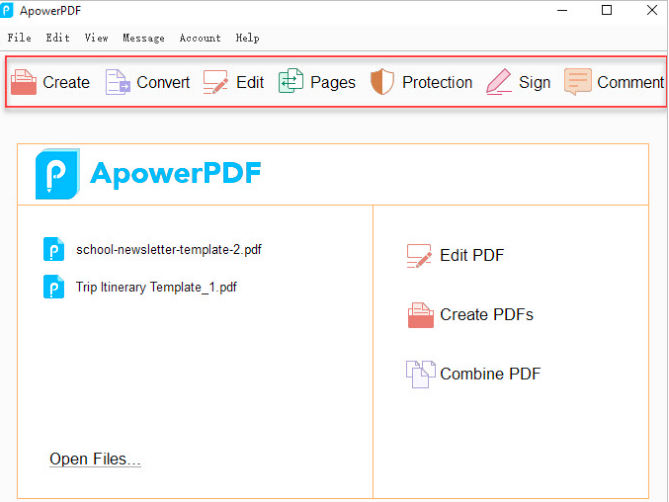This screenshot has width=669, height=502.
Task: Click the Convert document icon in toolbar
Action: pyautogui.click(x=118, y=82)
